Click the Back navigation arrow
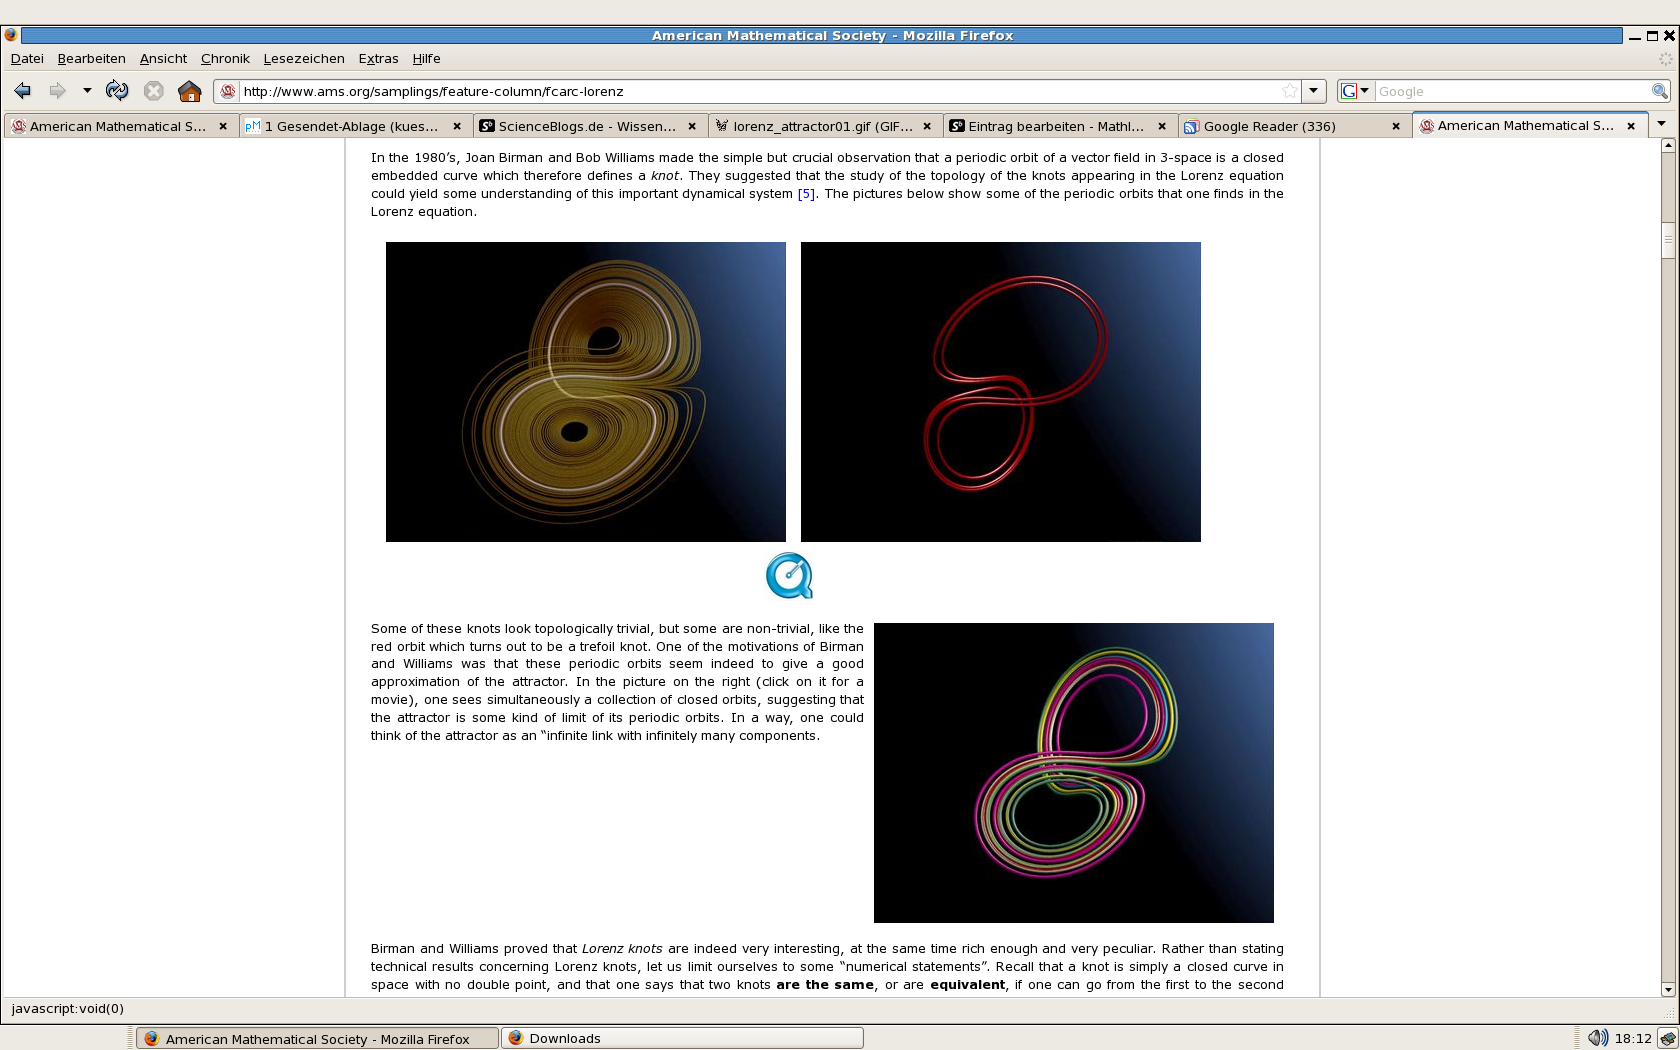Screen dimensions: 1680x1050 tap(22, 91)
